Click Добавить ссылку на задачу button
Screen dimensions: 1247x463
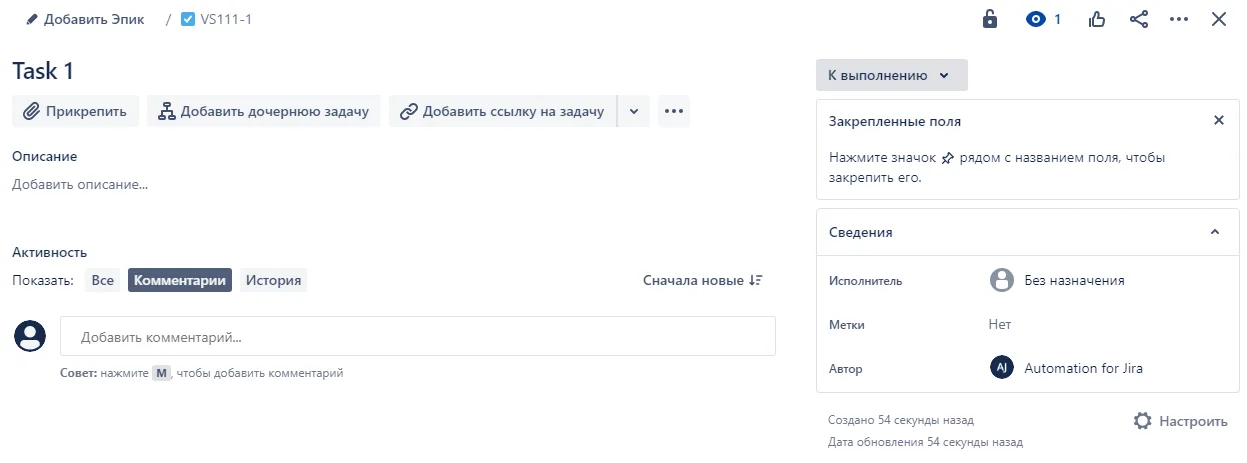pyautogui.click(x=503, y=111)
